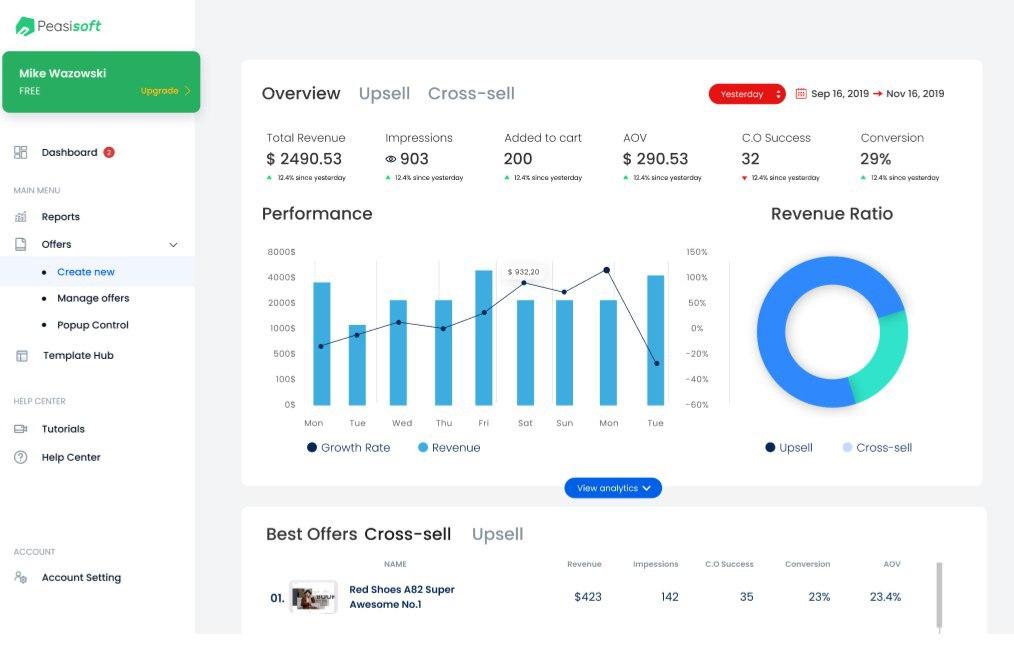Viewport: 1014px width, 648px height.
Task: Select Manage offers in sidebar
Action: 93,298
